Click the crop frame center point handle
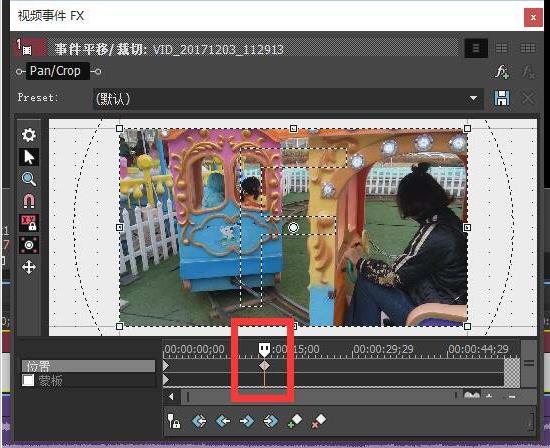The height and width of the screenshot is (448, 550). pyautogui.click(x=293, y=228)
